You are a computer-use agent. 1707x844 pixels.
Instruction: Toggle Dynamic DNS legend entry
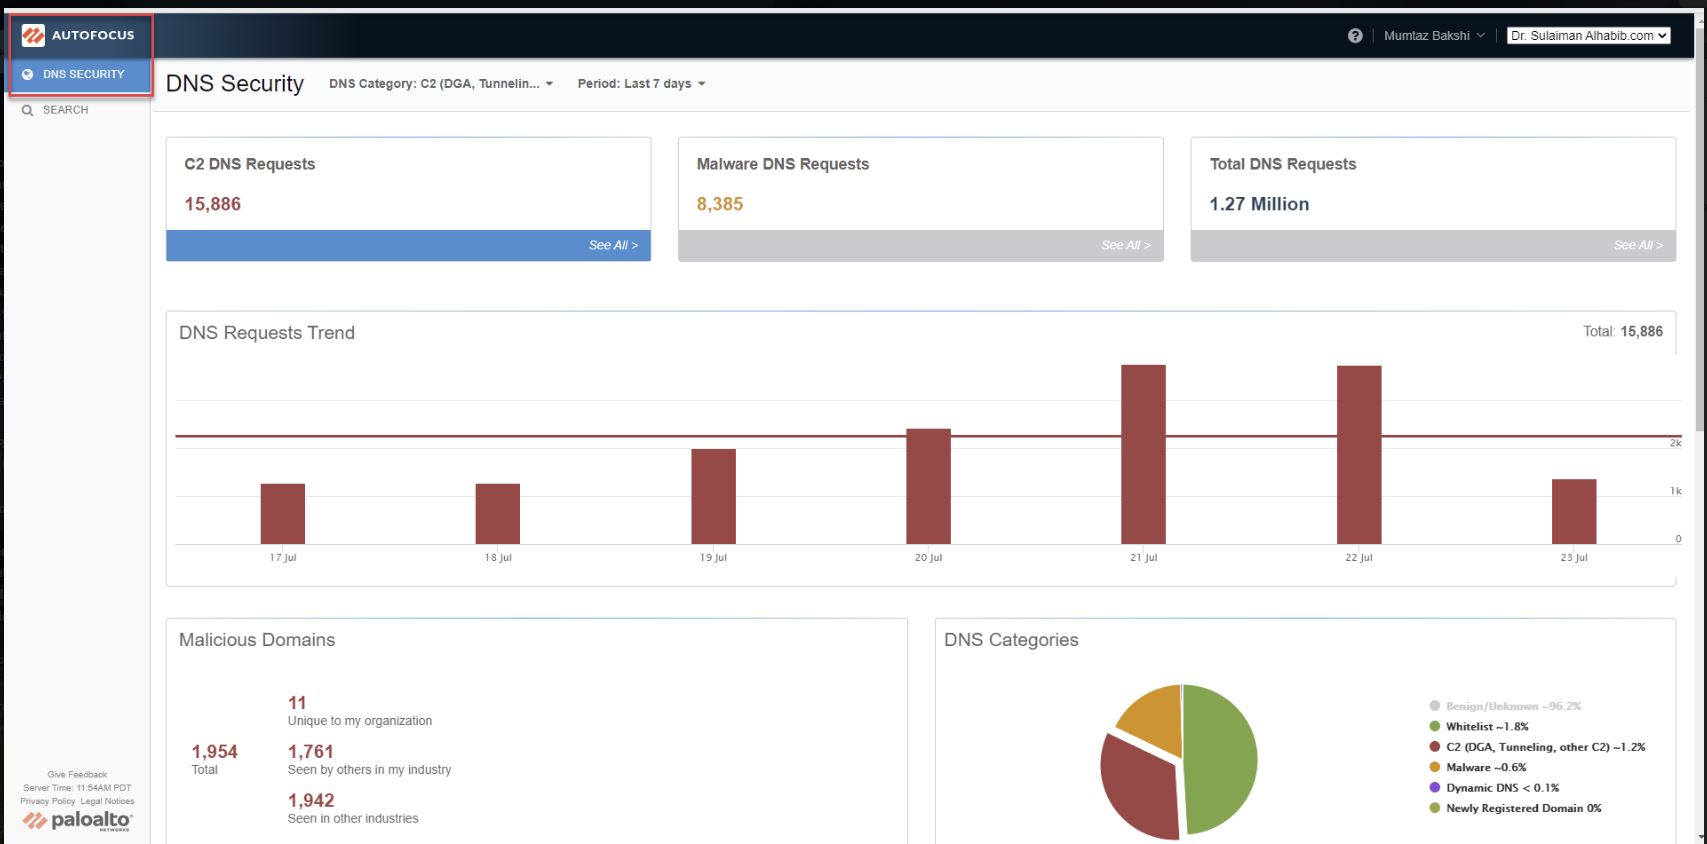tap(1502, 788)
